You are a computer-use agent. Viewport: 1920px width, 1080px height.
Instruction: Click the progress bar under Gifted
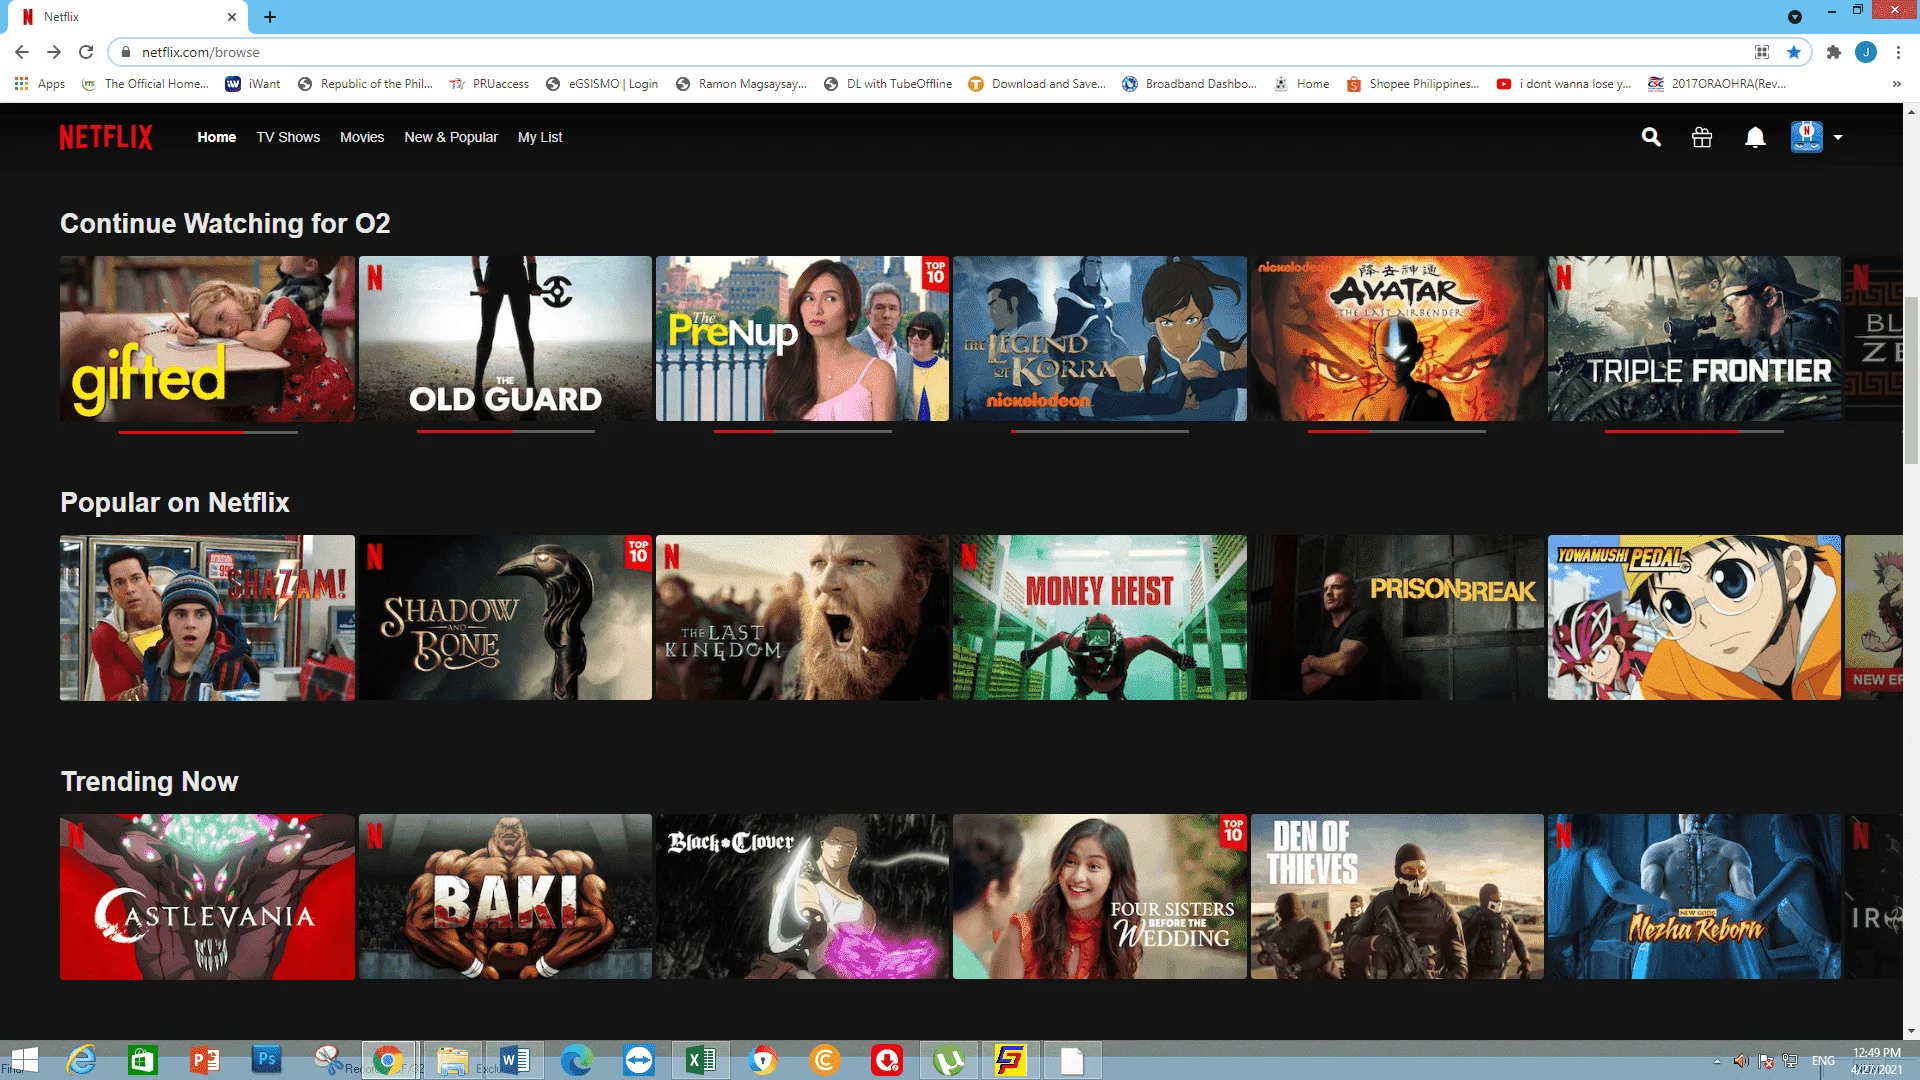208,432
